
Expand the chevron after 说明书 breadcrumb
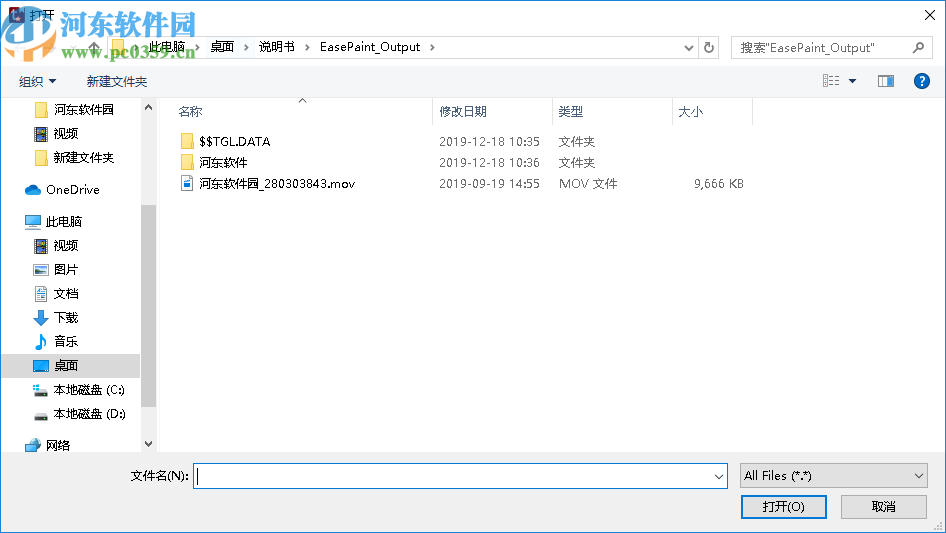[307, 47]
